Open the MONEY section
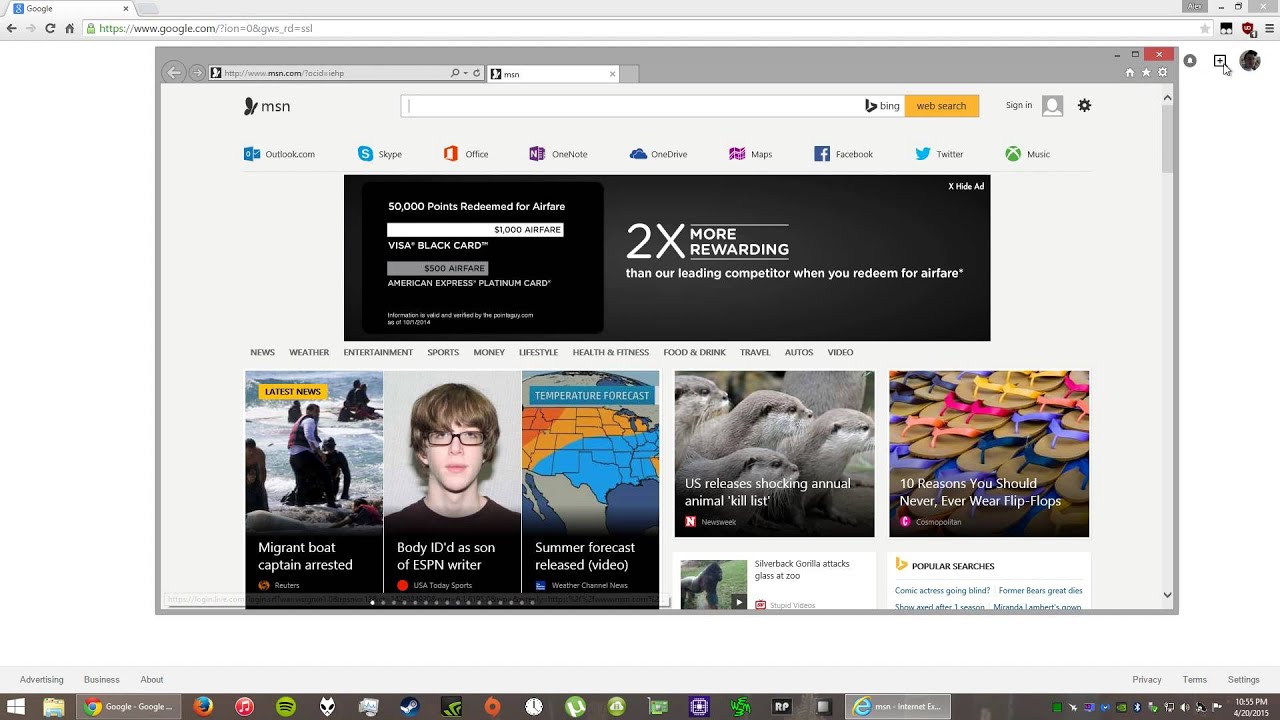The height and width of the screenshot is (720, 1280). click(489, 352)
